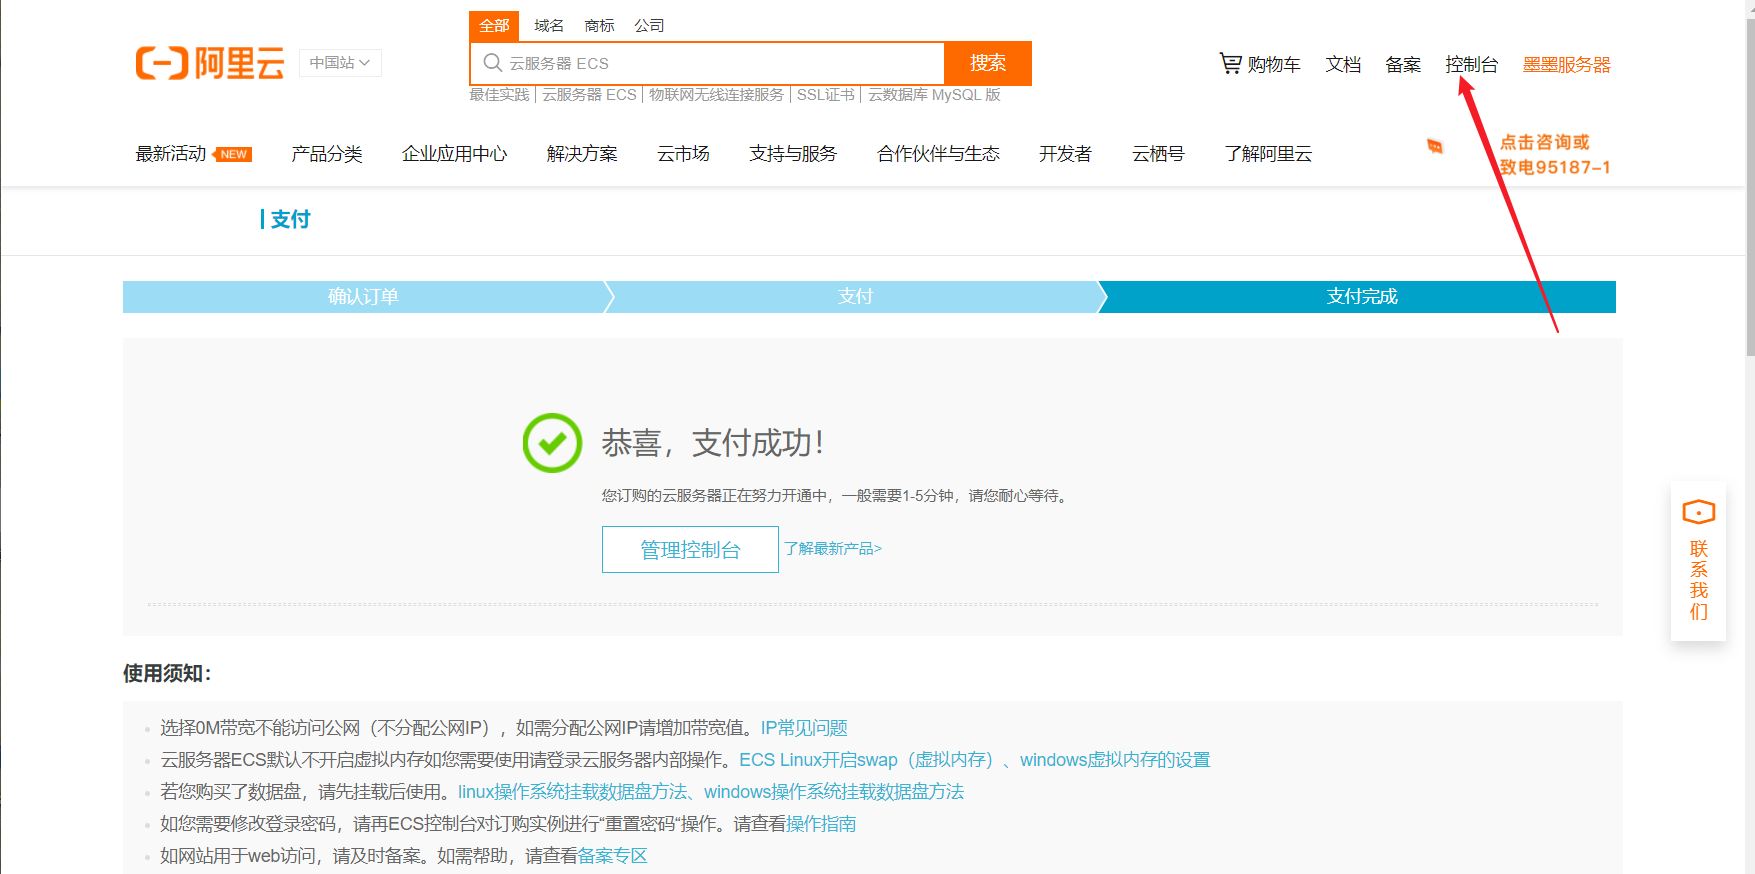Open the 云数据库 MySQL 版 link
The height and width of the screenshot is (874, 1755).
coord(934,95)
